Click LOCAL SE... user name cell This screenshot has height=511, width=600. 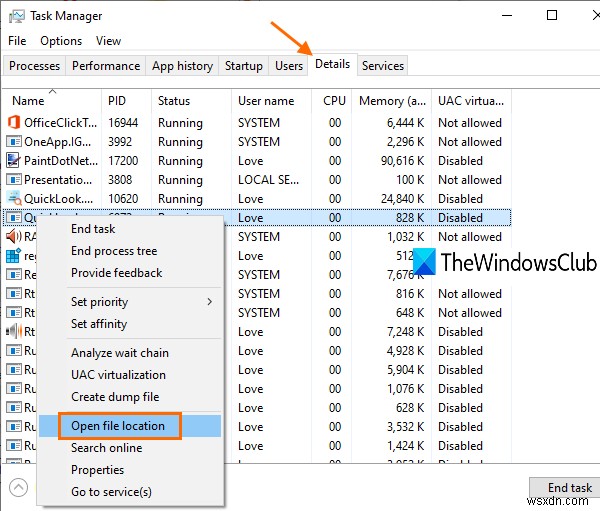click(268, 180)
